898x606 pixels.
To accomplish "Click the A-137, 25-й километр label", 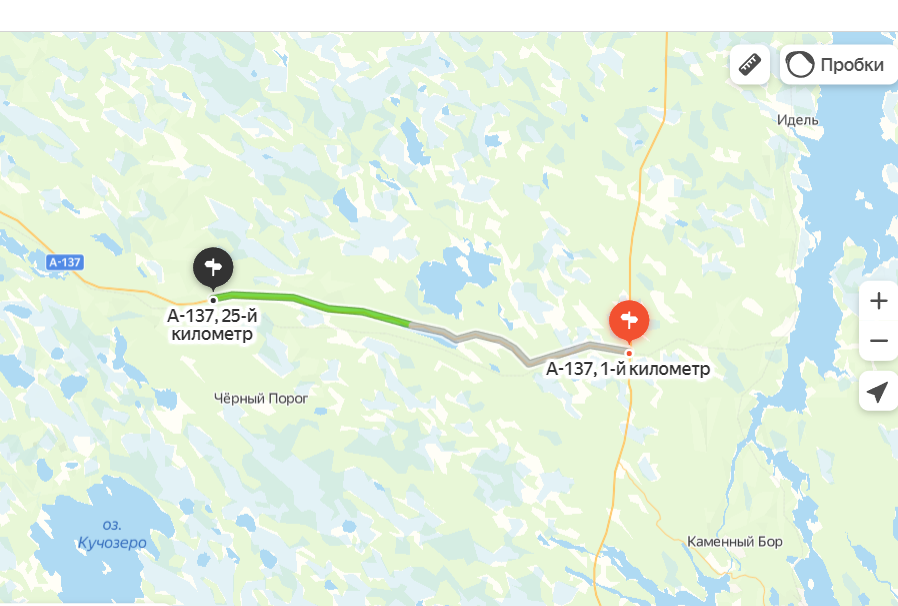I will [212, 325].
